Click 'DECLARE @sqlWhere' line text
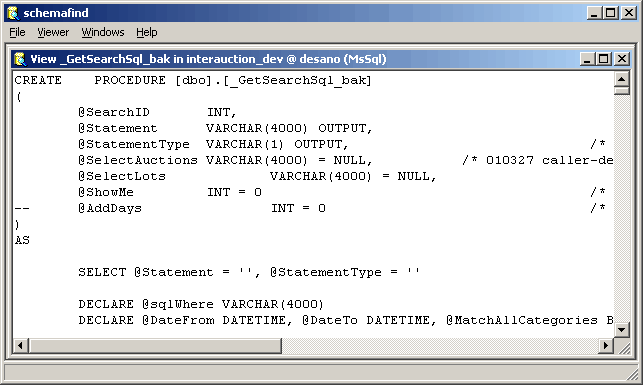 tap(201, 304)
